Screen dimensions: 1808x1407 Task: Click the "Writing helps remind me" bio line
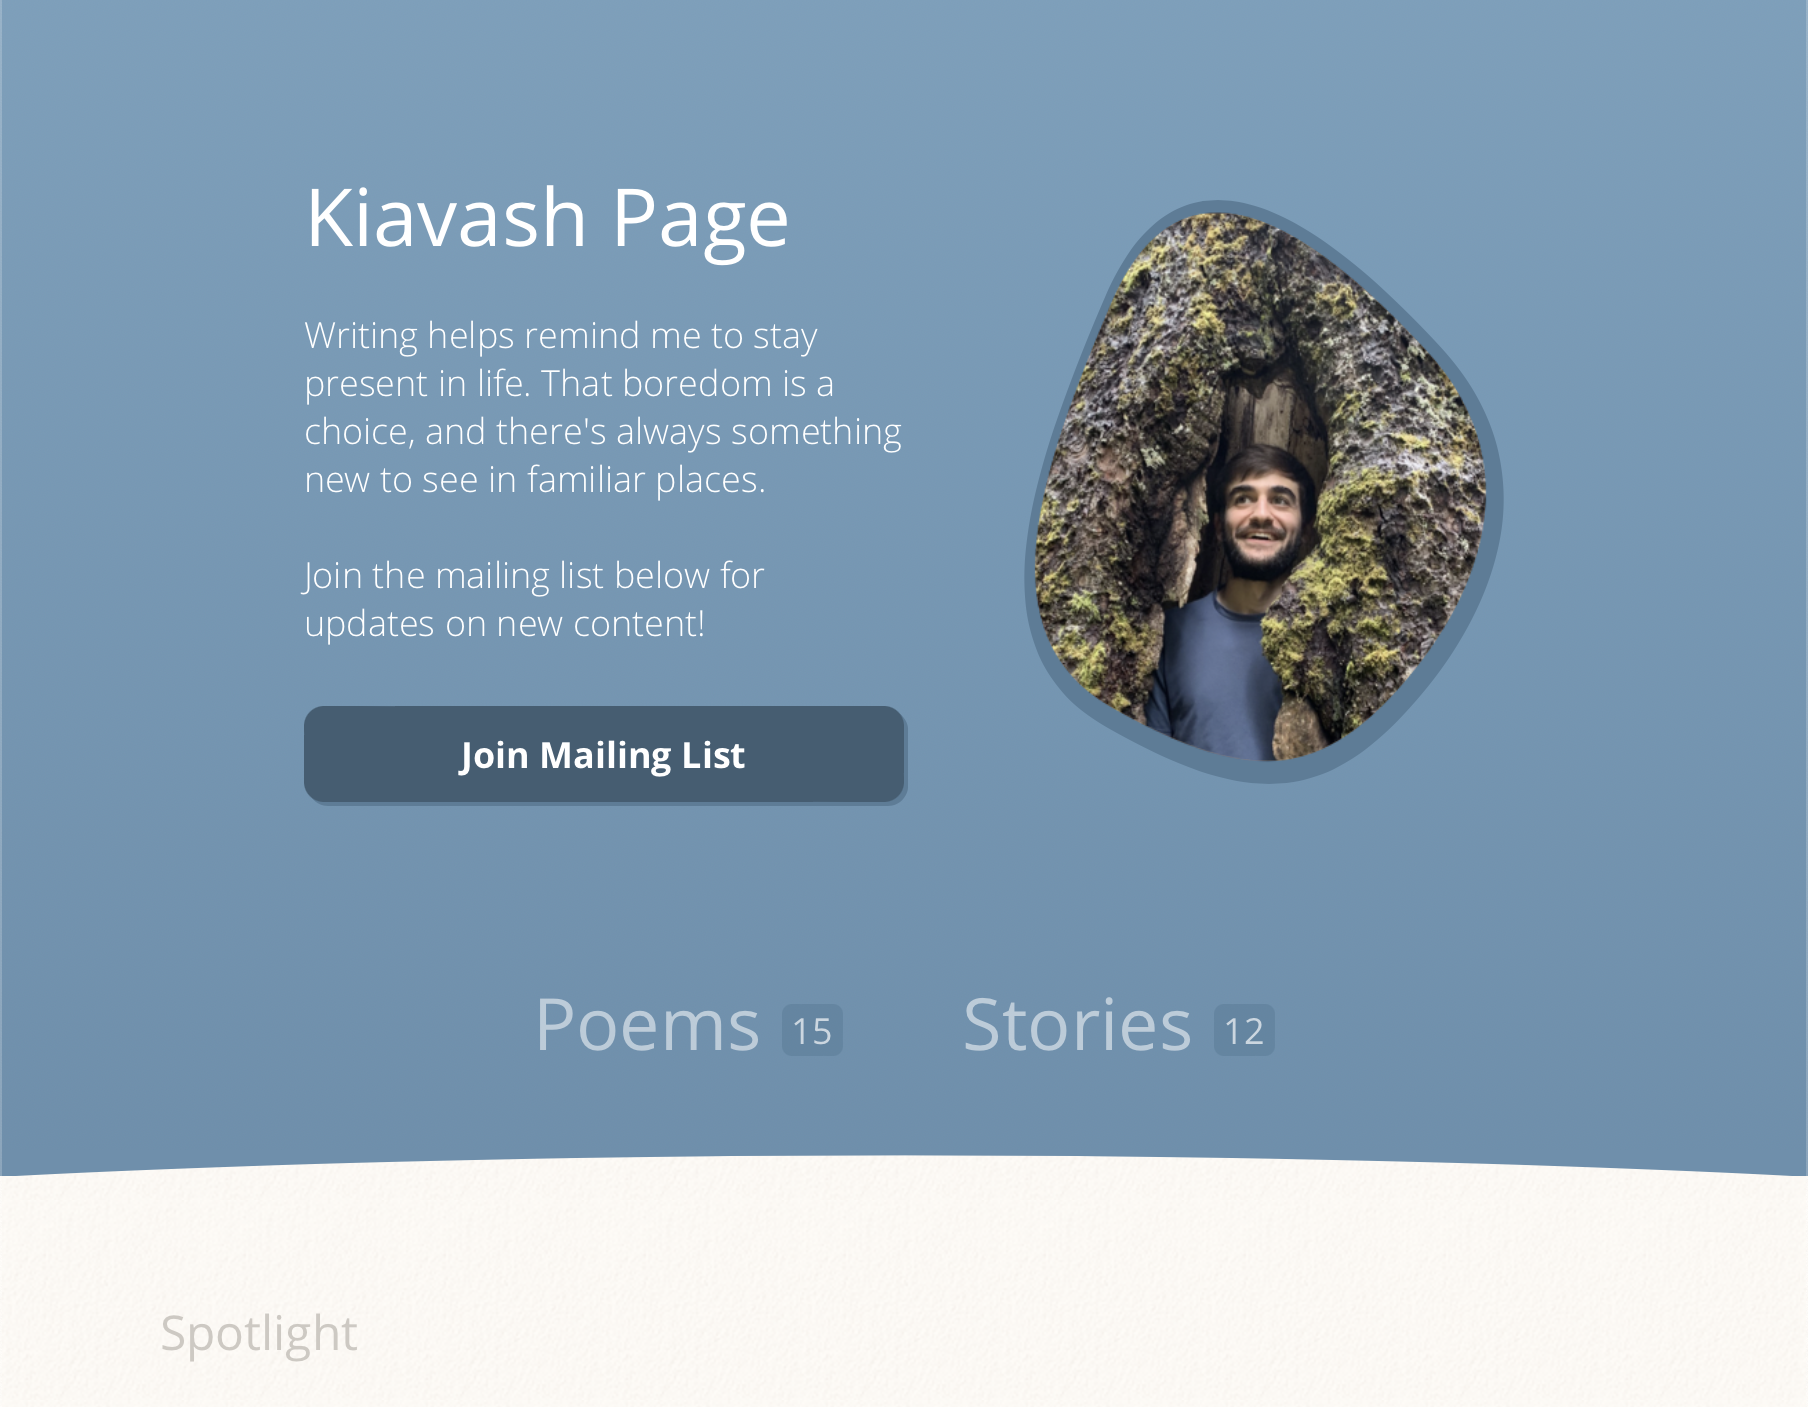[560, 336]
